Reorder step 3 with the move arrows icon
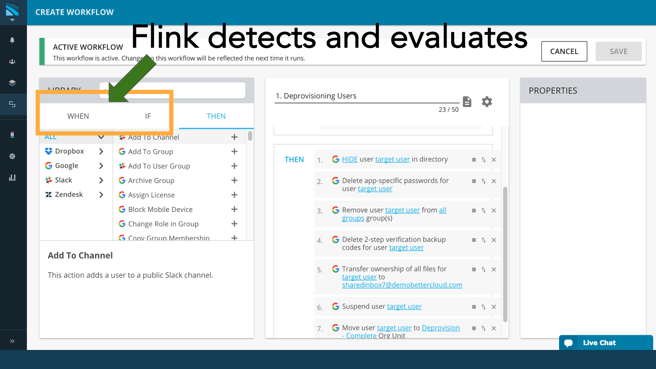The height and width of the screenshot is (369, 656). pos(484,210)
